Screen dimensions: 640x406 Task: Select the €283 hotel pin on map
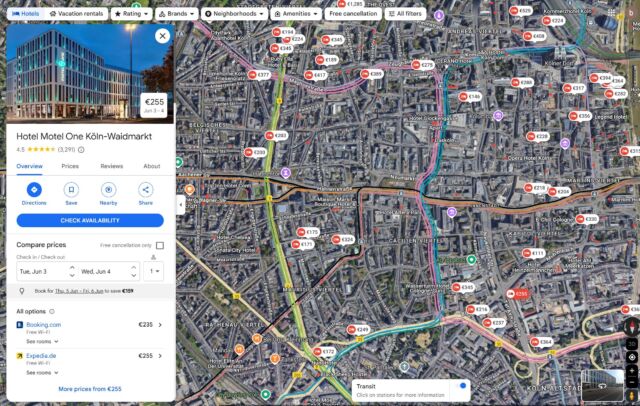(x=276, y=135)
